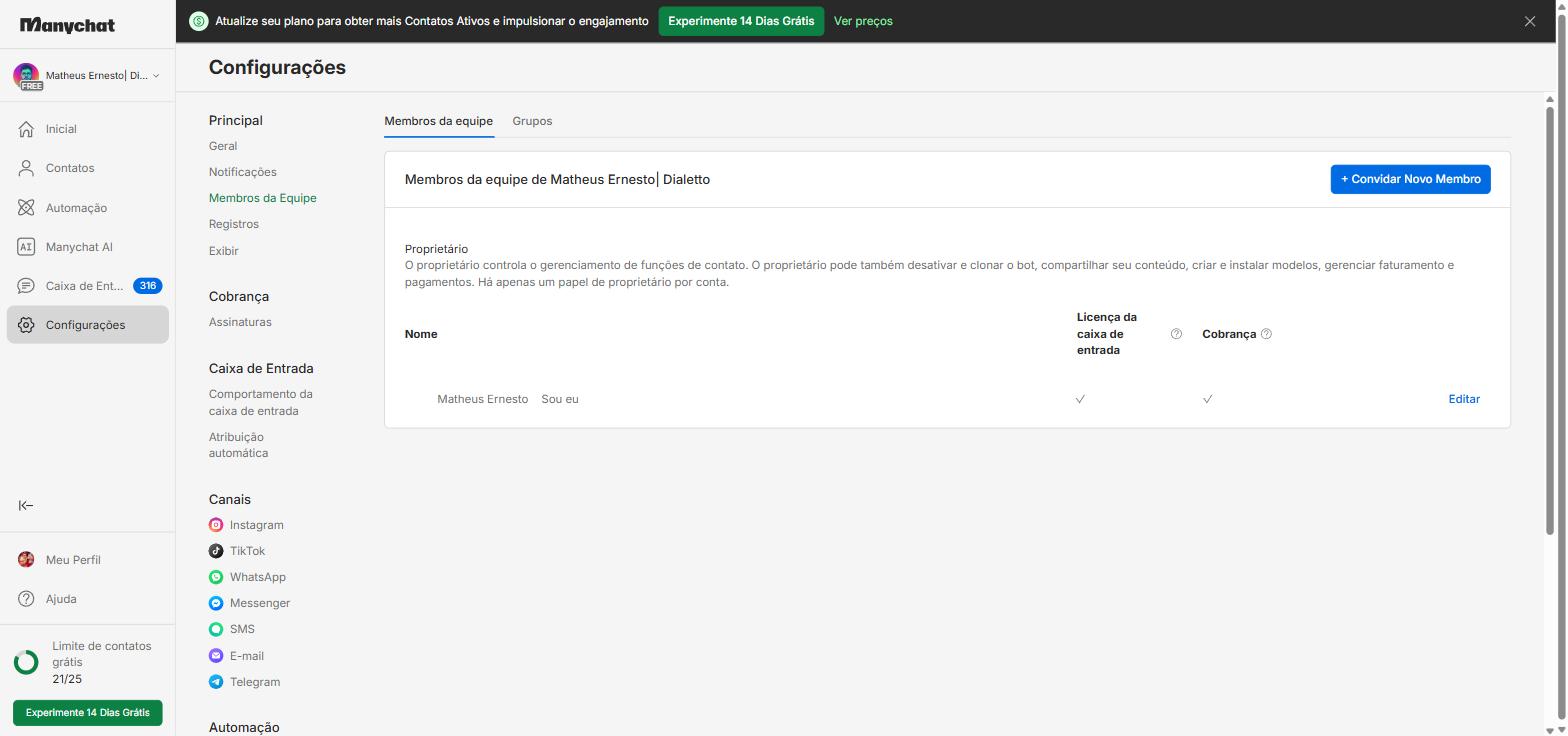Click Editar for Matheus Ernesto
Screen dimensions: 1568x736
click(1464, 399)
